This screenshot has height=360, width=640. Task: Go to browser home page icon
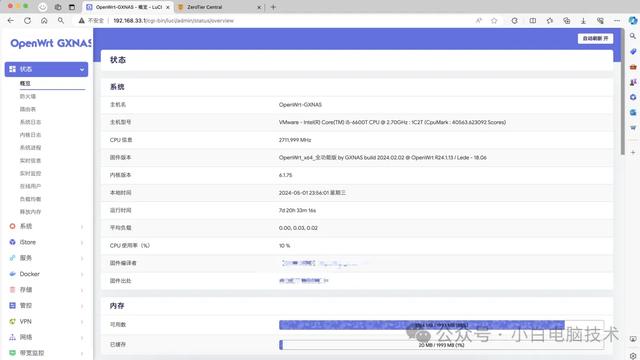click(44, 20)
